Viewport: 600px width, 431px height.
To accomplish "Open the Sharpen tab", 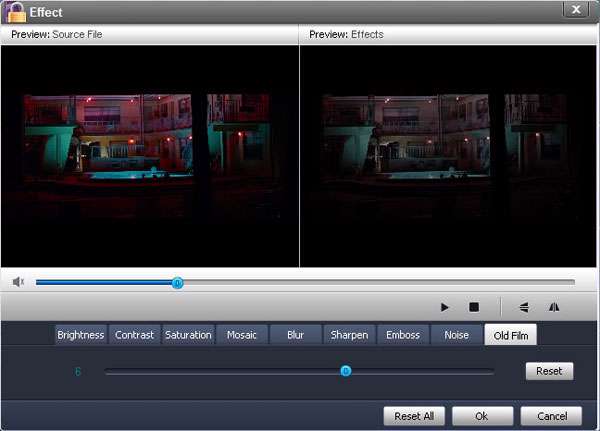I will point(349,335).
